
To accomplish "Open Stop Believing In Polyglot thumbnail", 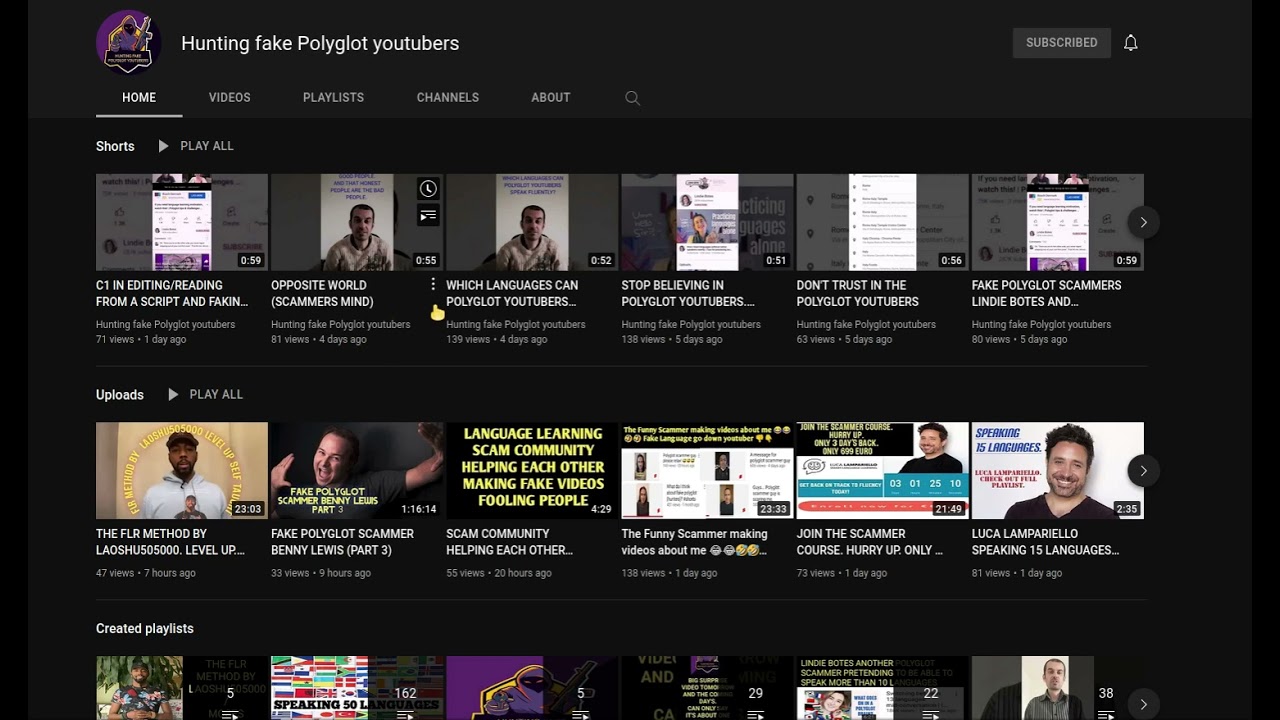I will pos(707,222).
